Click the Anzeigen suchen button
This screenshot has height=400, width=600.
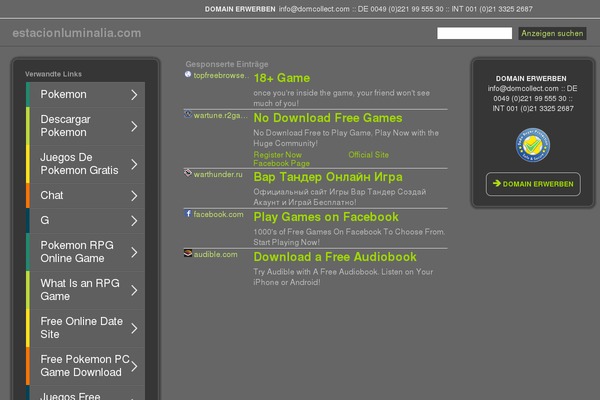[552, 33]
